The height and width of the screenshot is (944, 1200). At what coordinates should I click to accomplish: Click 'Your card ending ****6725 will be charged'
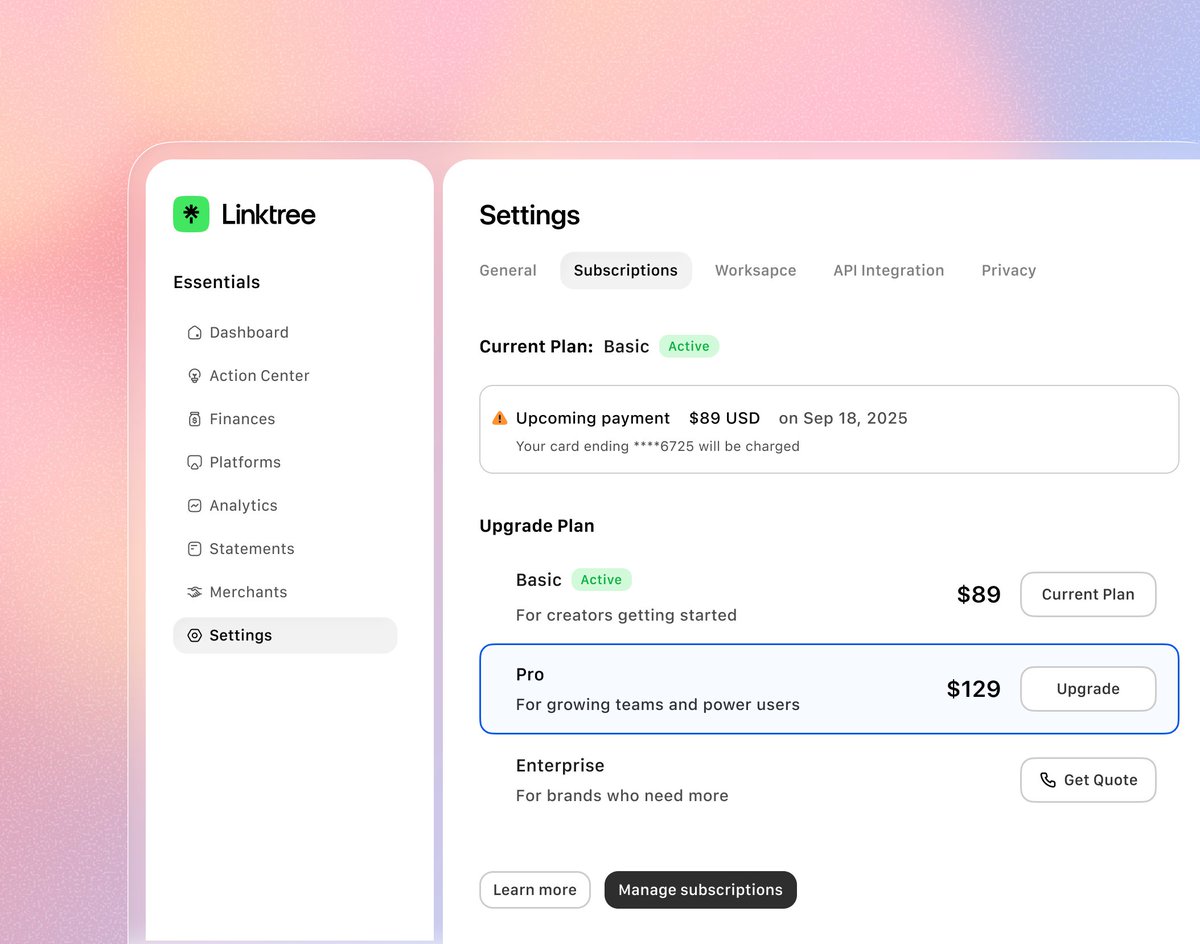(658, 446)
